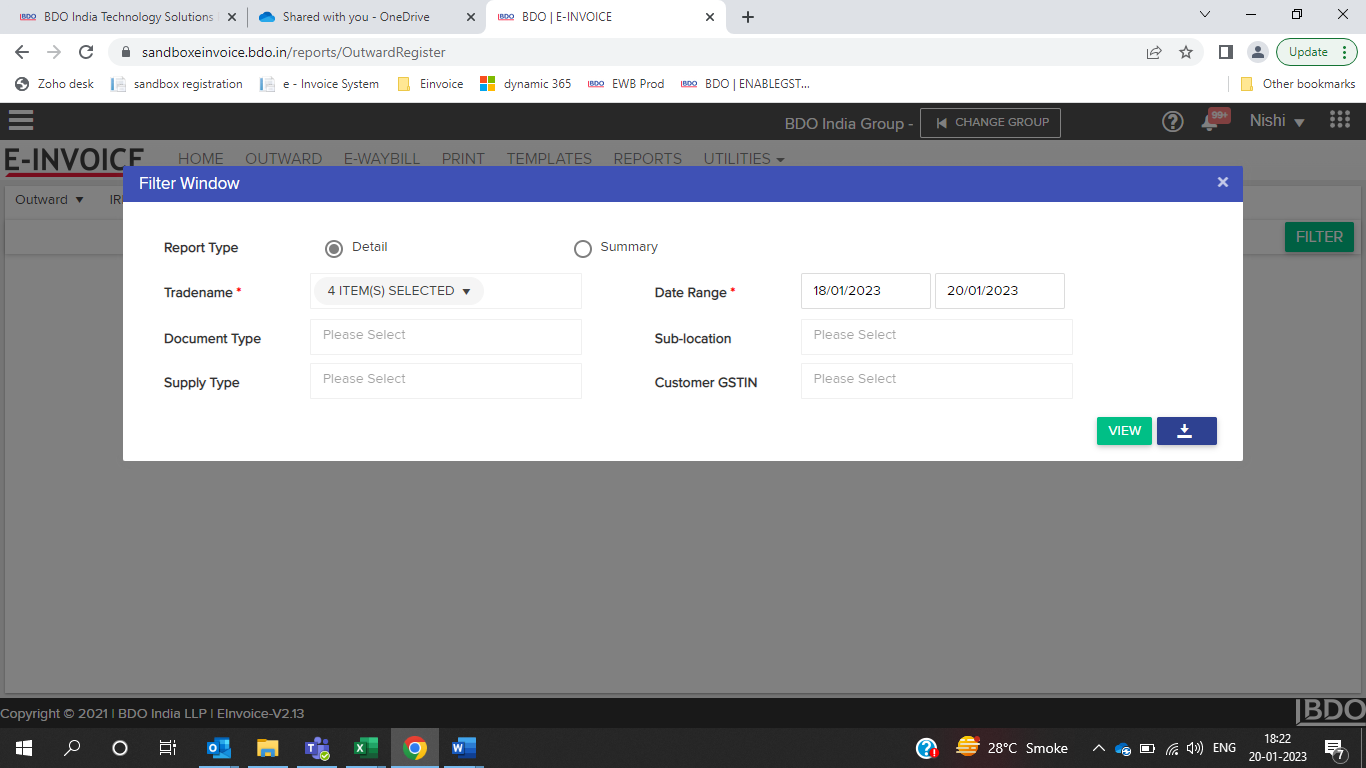Image resolution: width=1366 pixels, height=768 pixels.
Task: Click the CHANGE GROUP button
Action: click(x=990, y=122)
